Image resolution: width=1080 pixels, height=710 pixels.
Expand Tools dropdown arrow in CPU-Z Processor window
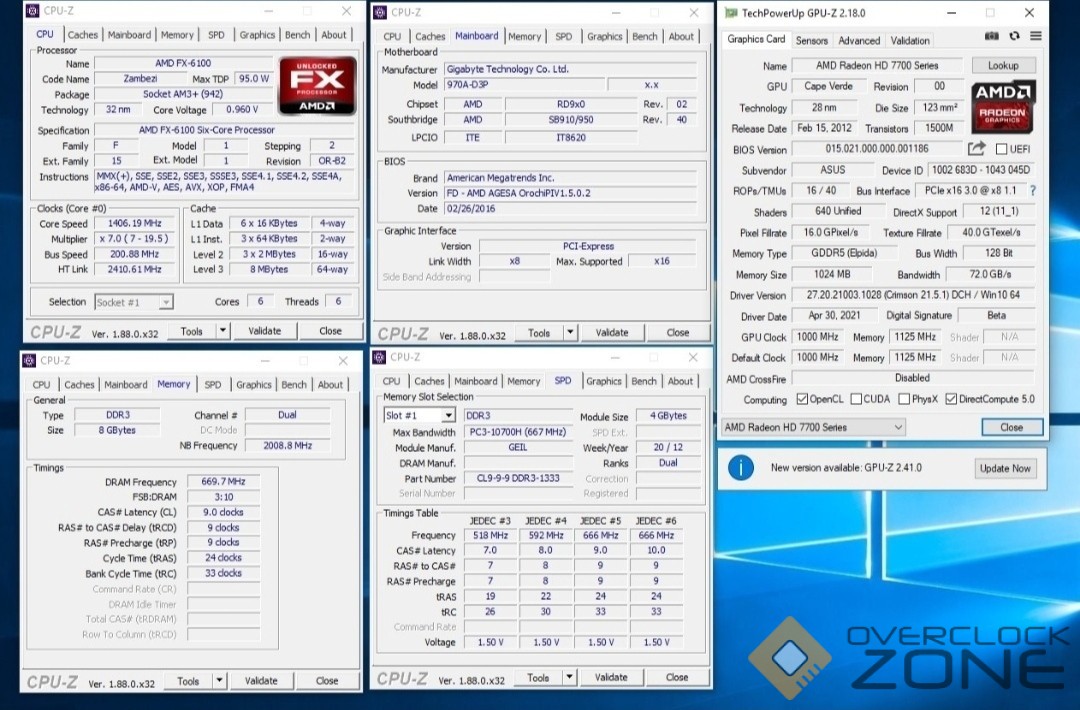(222, 331)
